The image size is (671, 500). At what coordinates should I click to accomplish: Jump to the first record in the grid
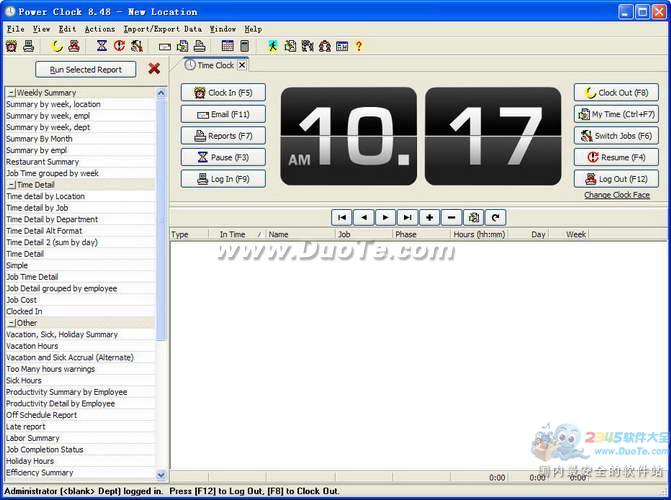tap(341, 217)
